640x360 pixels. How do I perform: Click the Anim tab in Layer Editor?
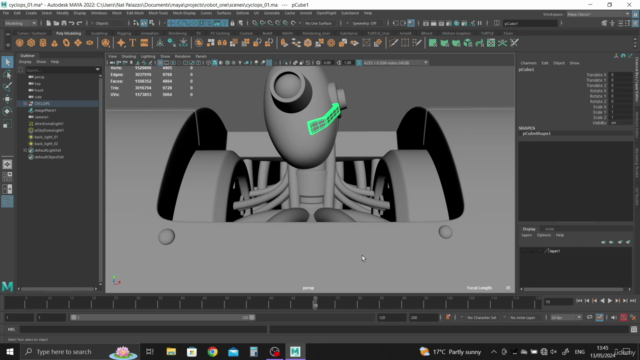(x=549, y=229)
